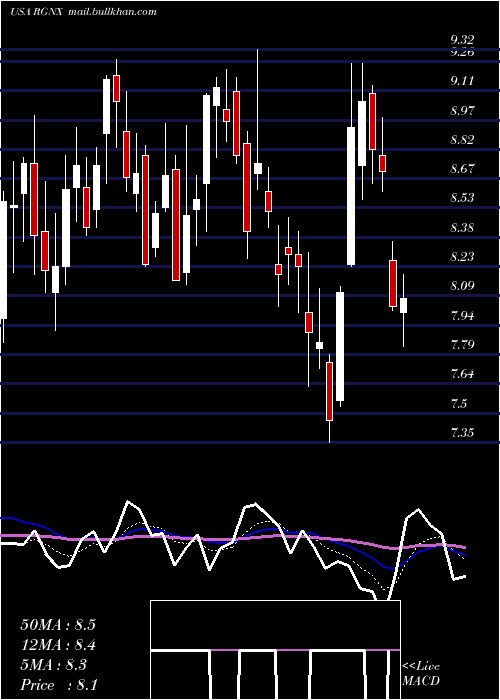500x700 pixels.
Task: Click the '12MA : 8.4' value
Action: click(x=58, y=645)
